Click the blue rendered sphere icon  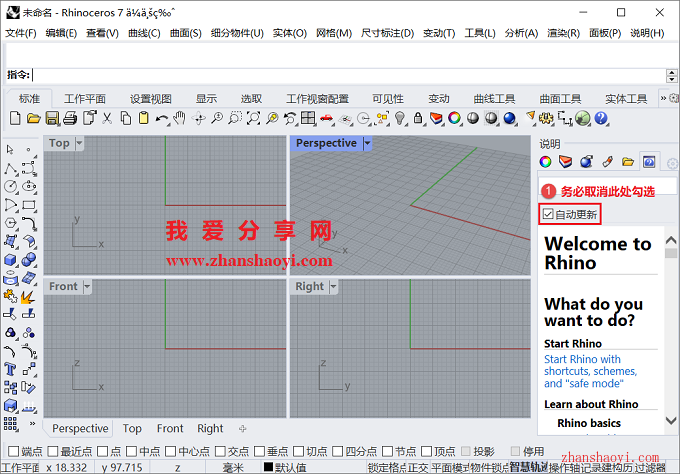[x=509, y=118]
